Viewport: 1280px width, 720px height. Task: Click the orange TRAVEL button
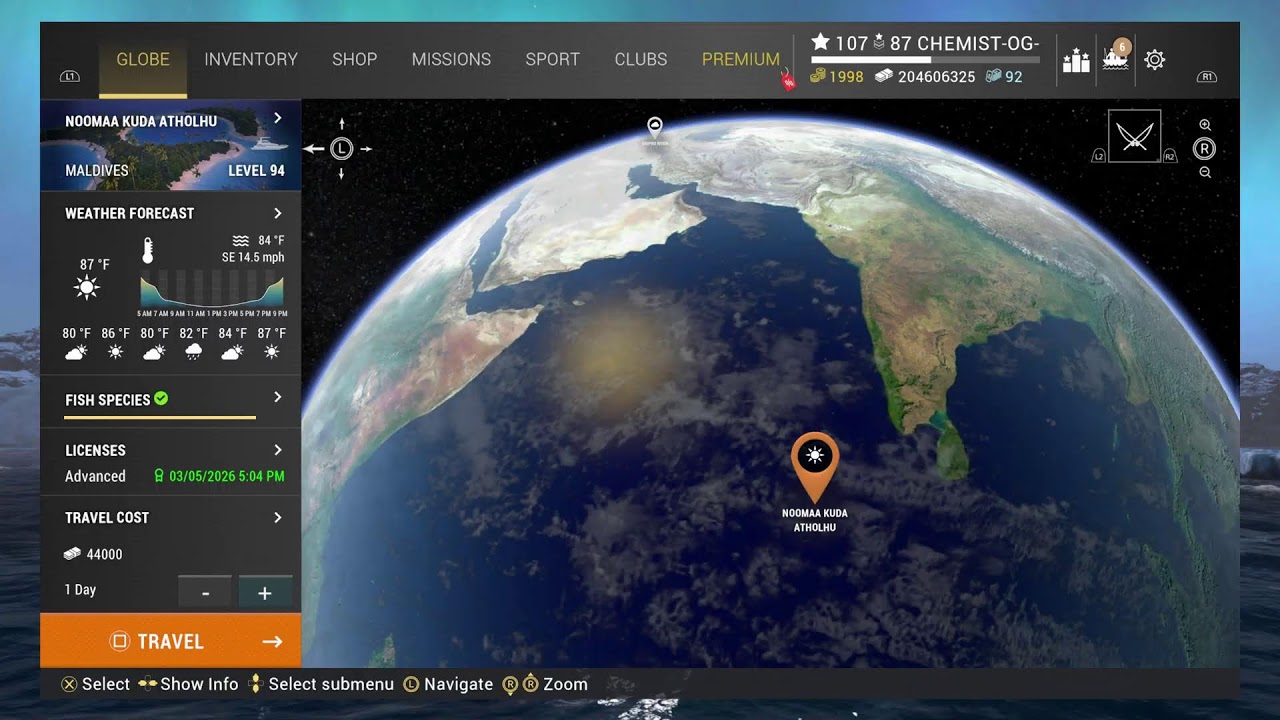pos(170,641)
